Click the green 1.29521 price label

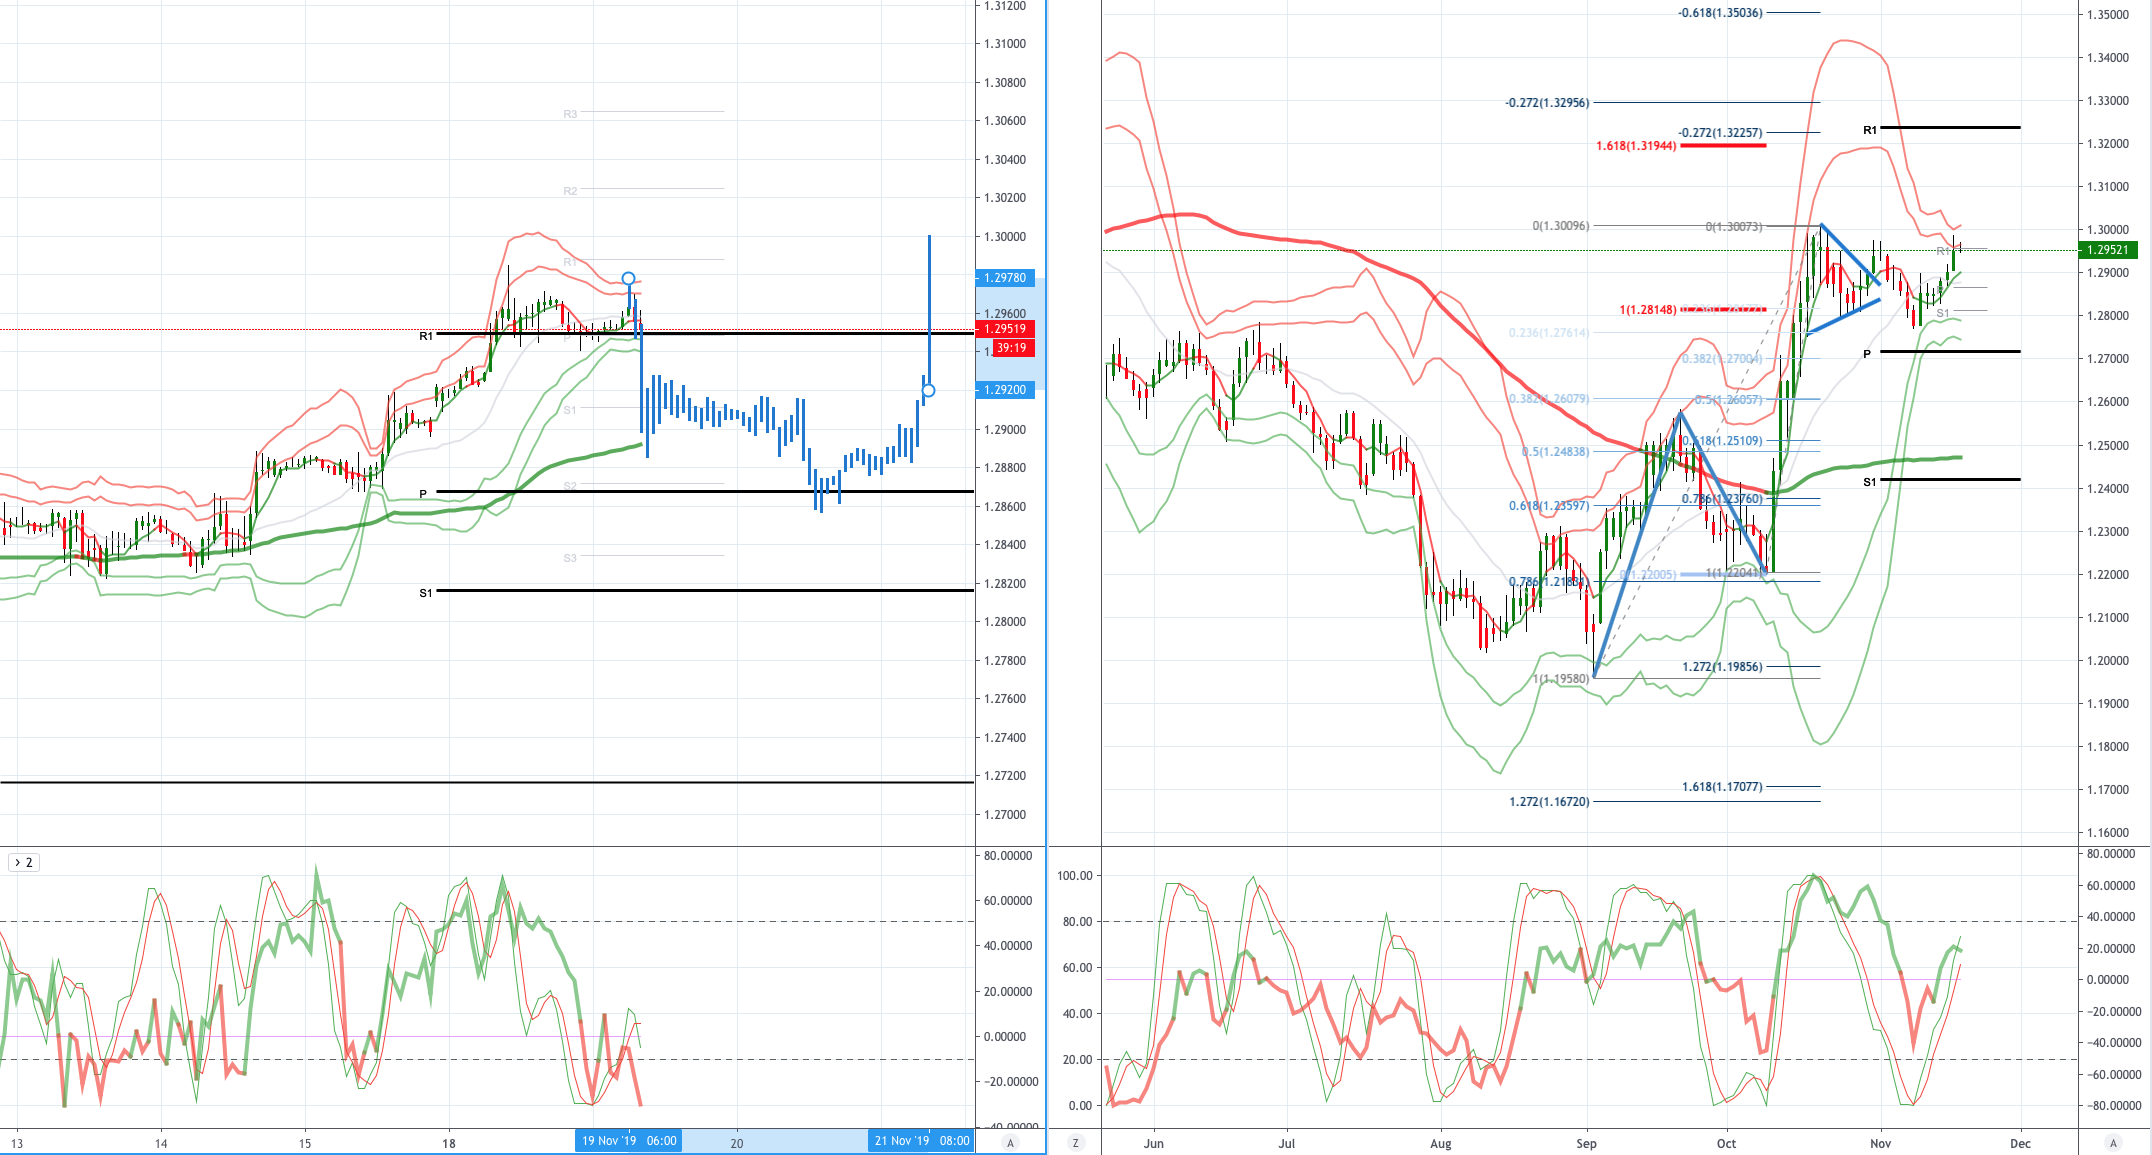[2106, 250]
